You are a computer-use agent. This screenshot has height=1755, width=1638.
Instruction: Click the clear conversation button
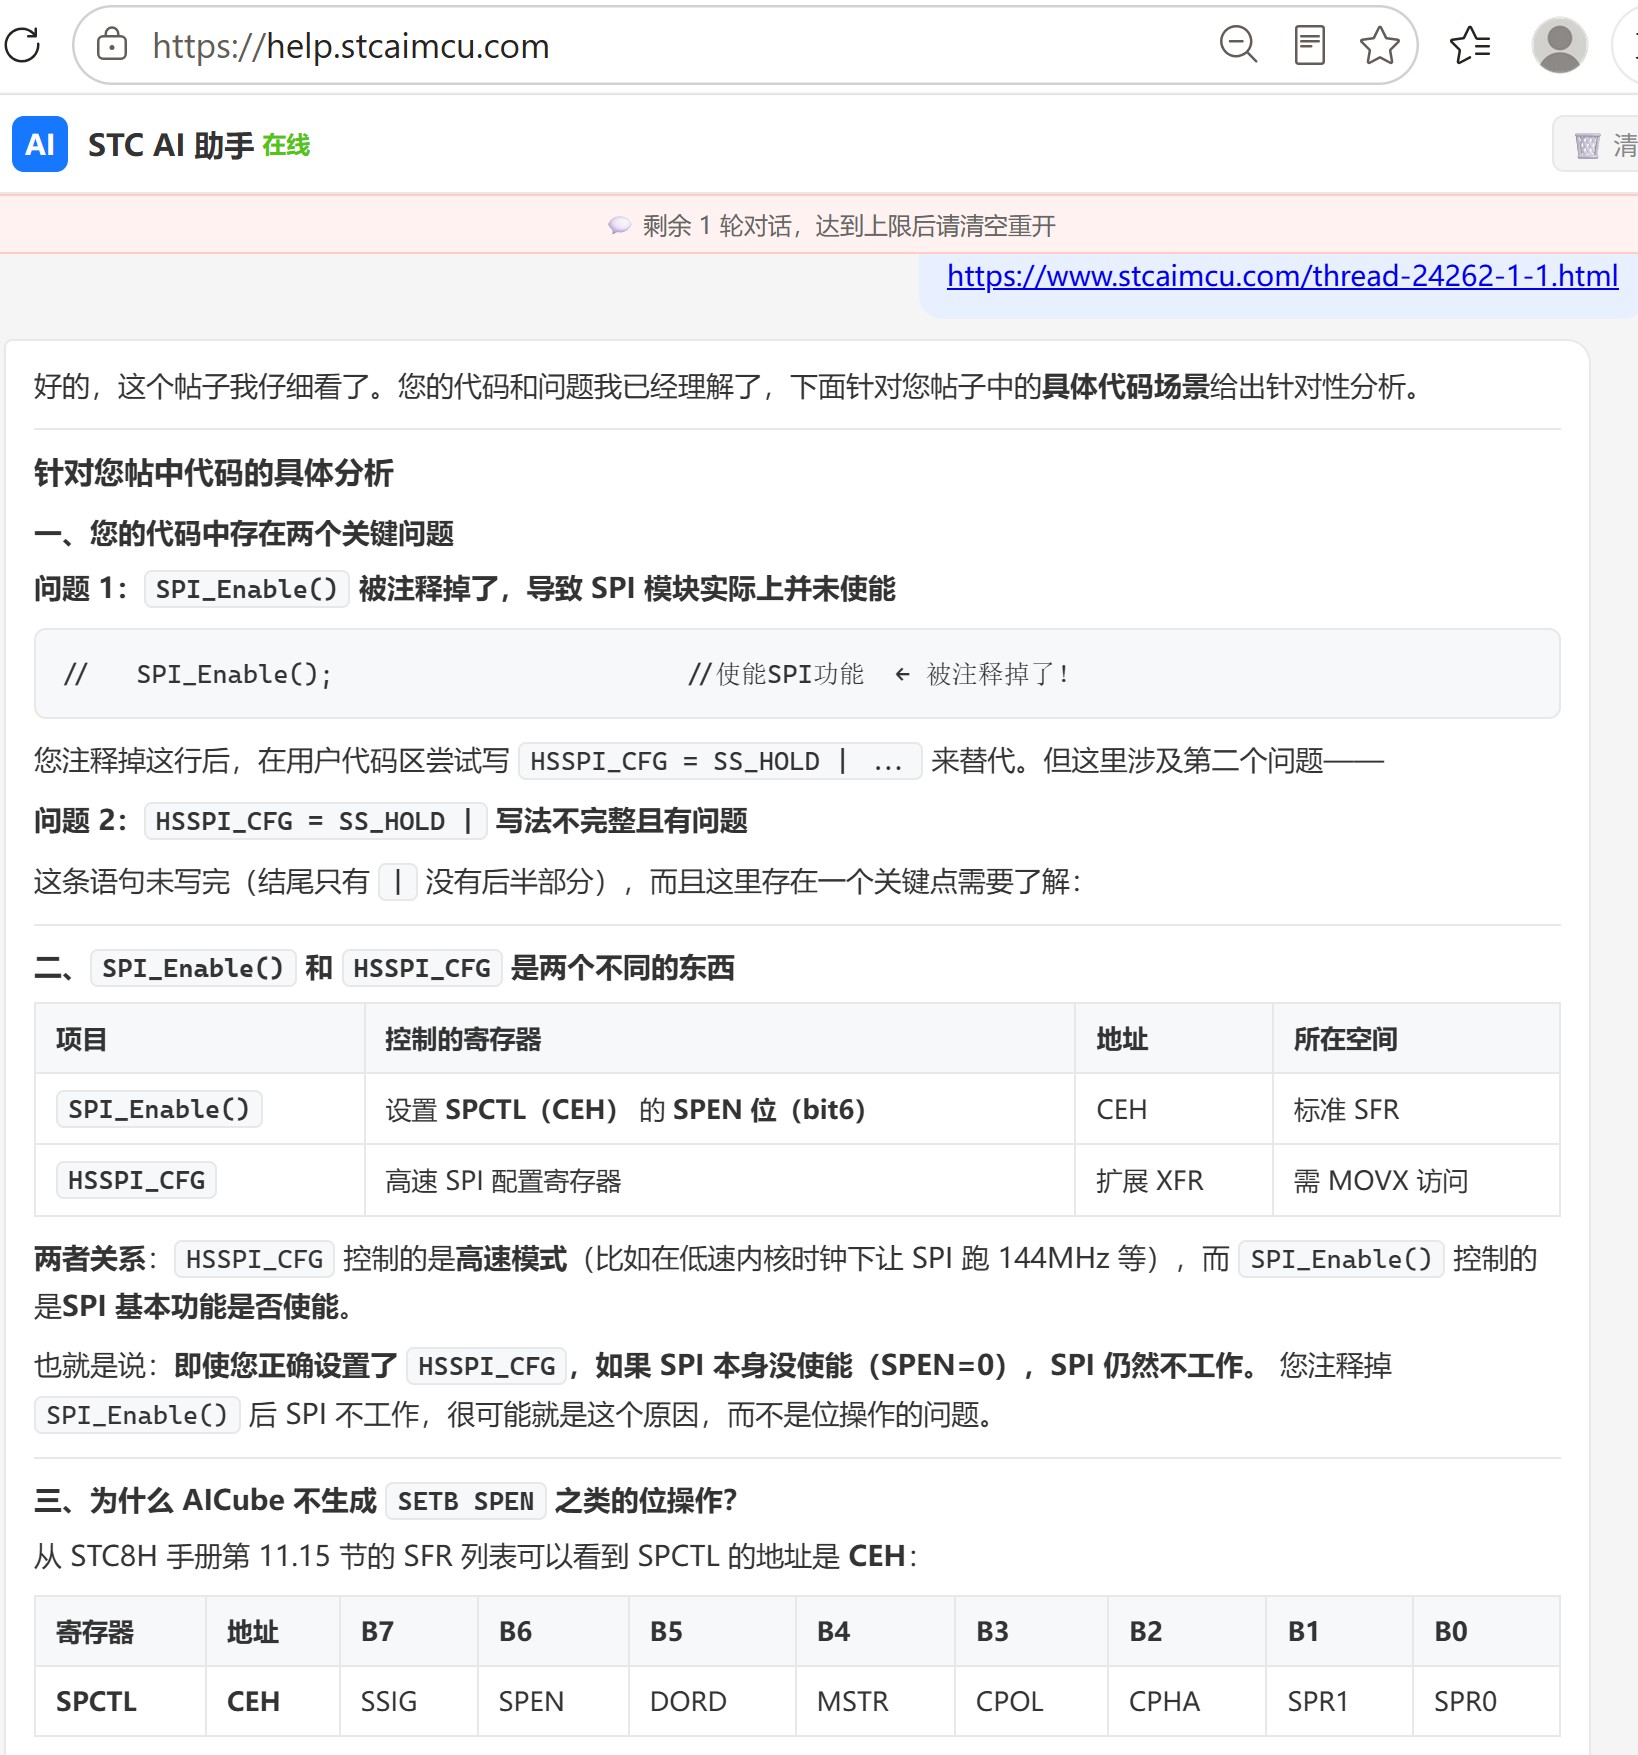[x=1600, y=145]
